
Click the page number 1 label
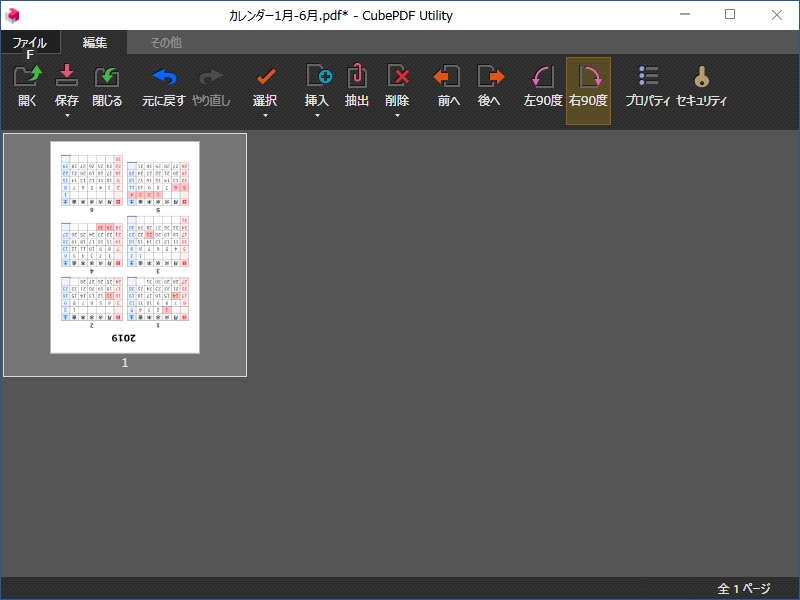click(125, 363)
